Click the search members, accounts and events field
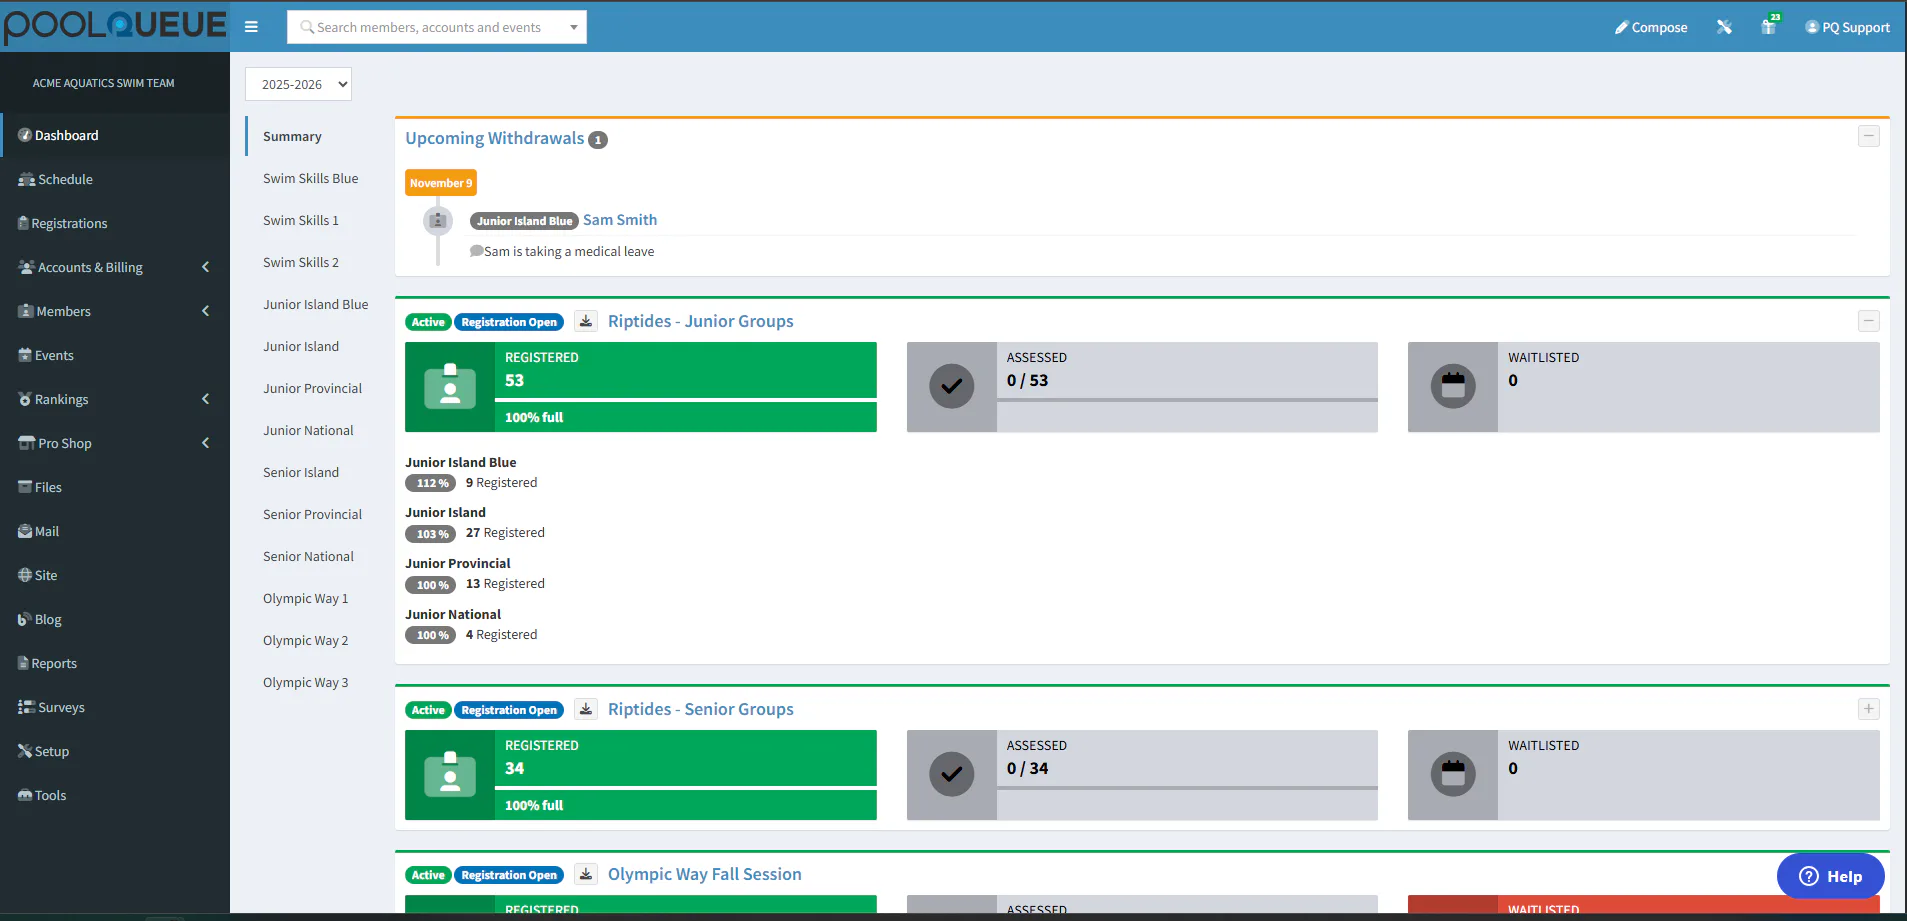Viewport: 1907px width, 921px height. 436,27
